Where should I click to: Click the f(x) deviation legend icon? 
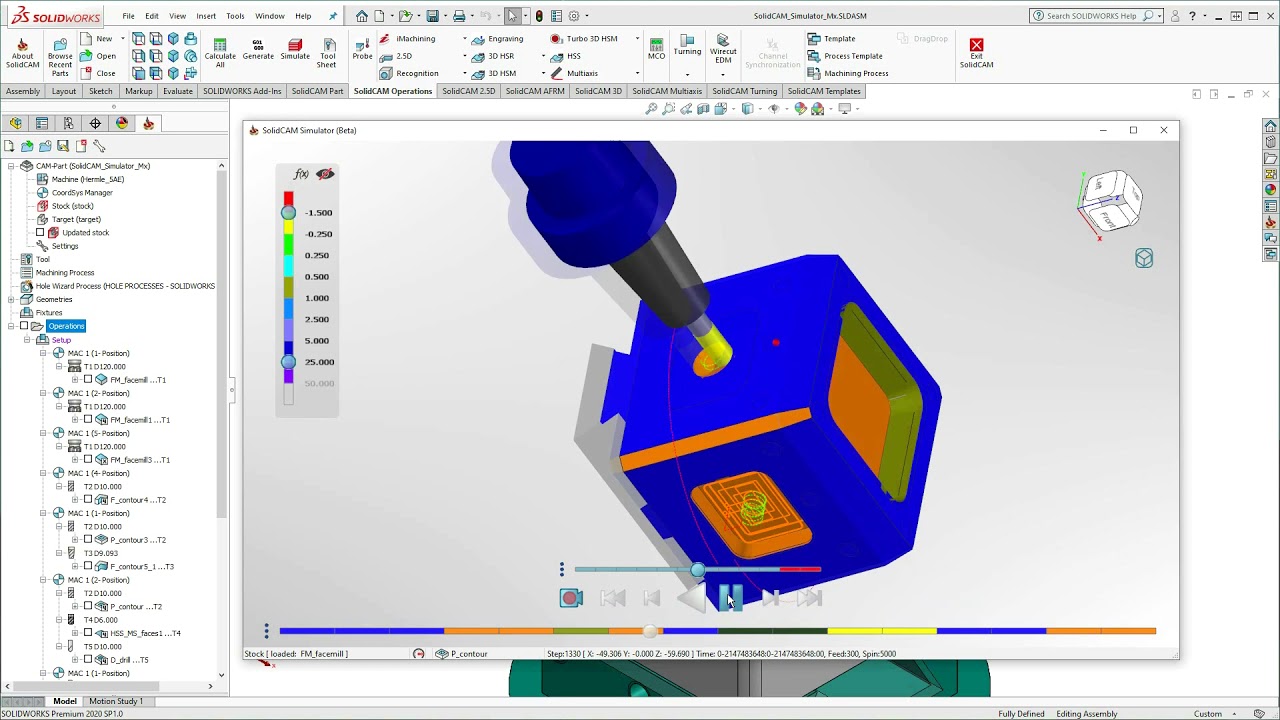(x=300, y=174)
